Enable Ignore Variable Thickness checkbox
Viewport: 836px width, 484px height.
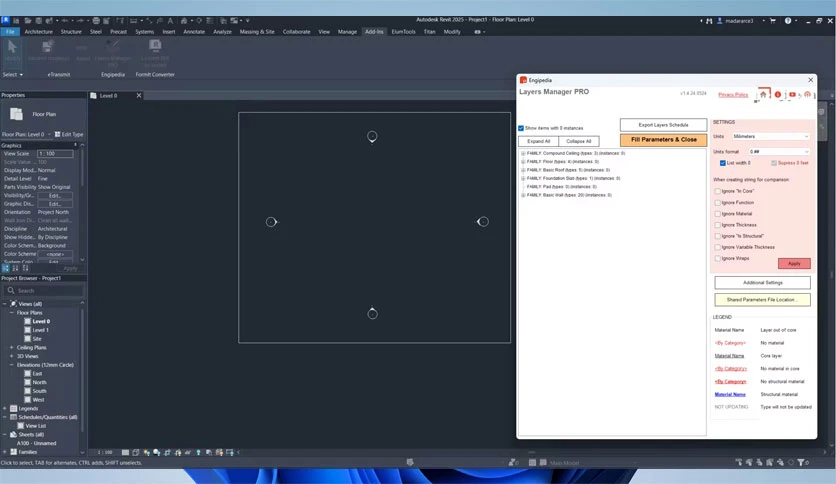(718, 247)
